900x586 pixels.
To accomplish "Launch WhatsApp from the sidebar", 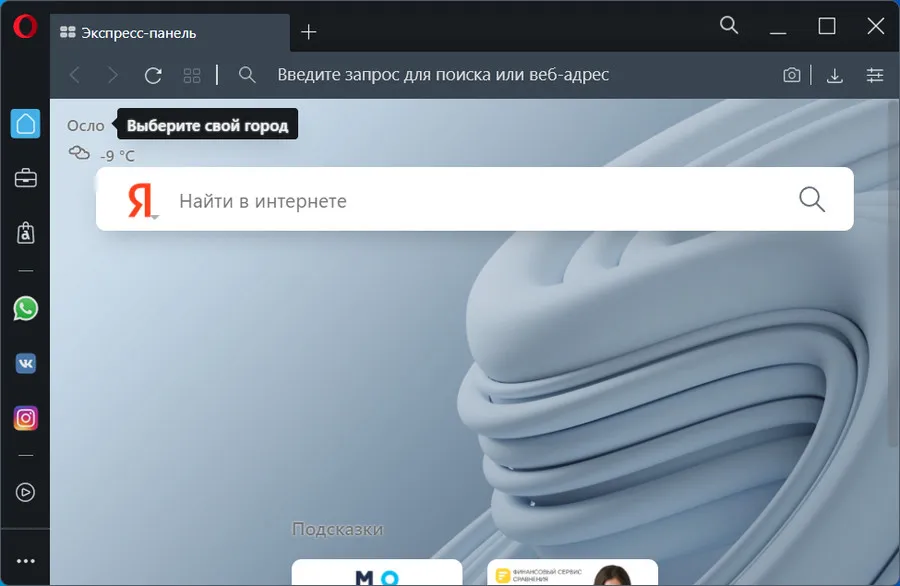I will 25,308.
